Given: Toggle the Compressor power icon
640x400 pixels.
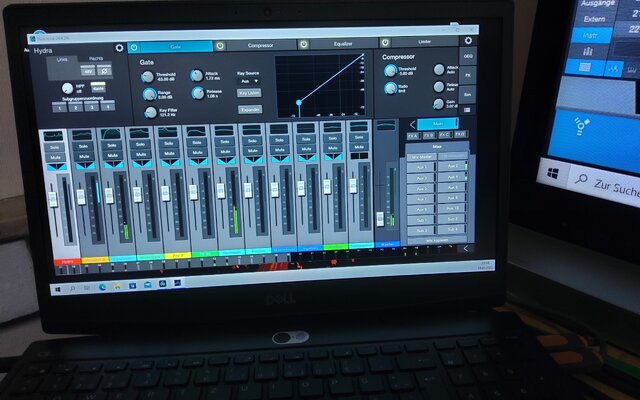Looking at the screenshot, I should [x=220, y=45].
